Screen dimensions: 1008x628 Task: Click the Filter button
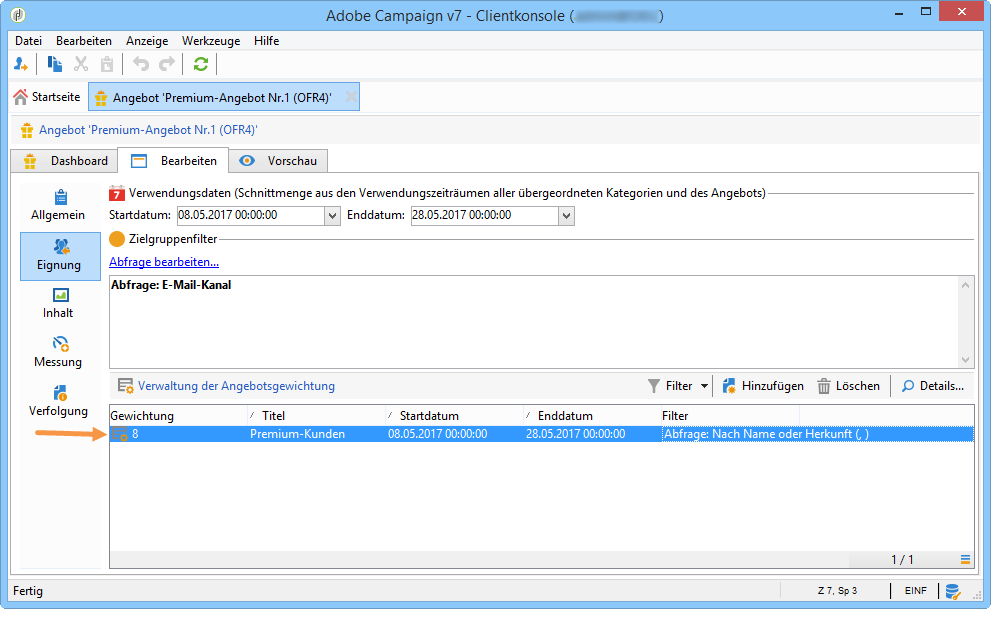670,386
